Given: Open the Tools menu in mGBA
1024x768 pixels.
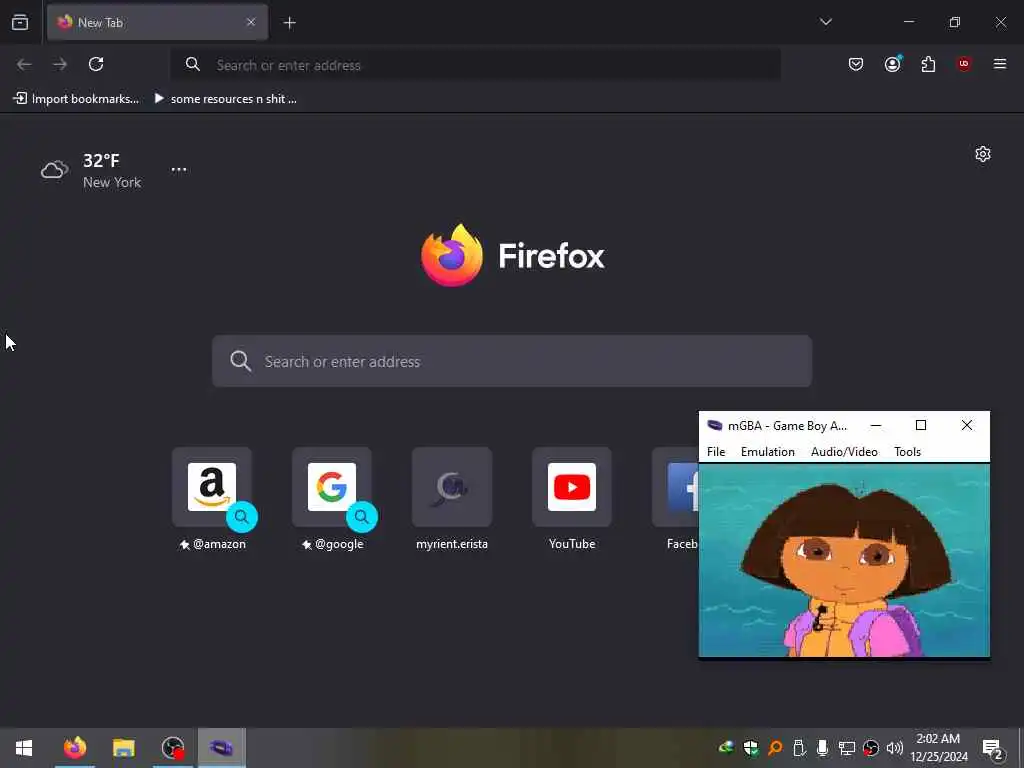Looking at the screenshot, I should click(907, 452).
